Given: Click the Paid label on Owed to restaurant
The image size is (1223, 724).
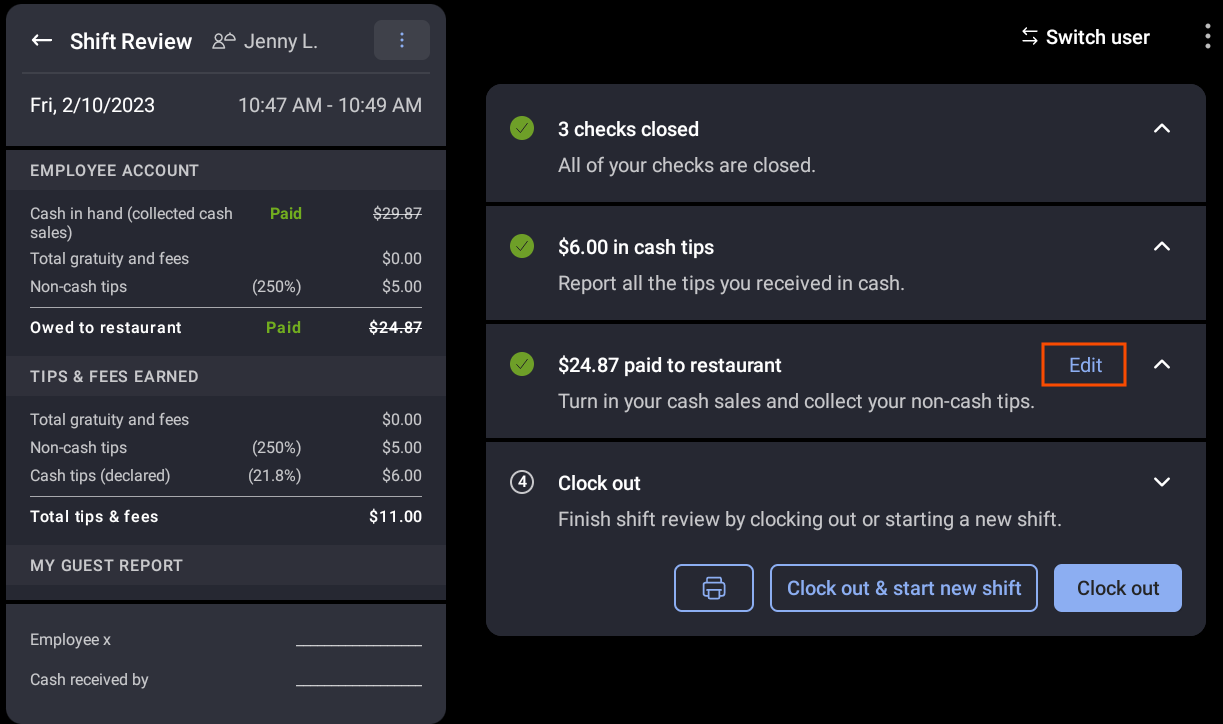Looking at the screenshot, I should click(x=283, y=327).
